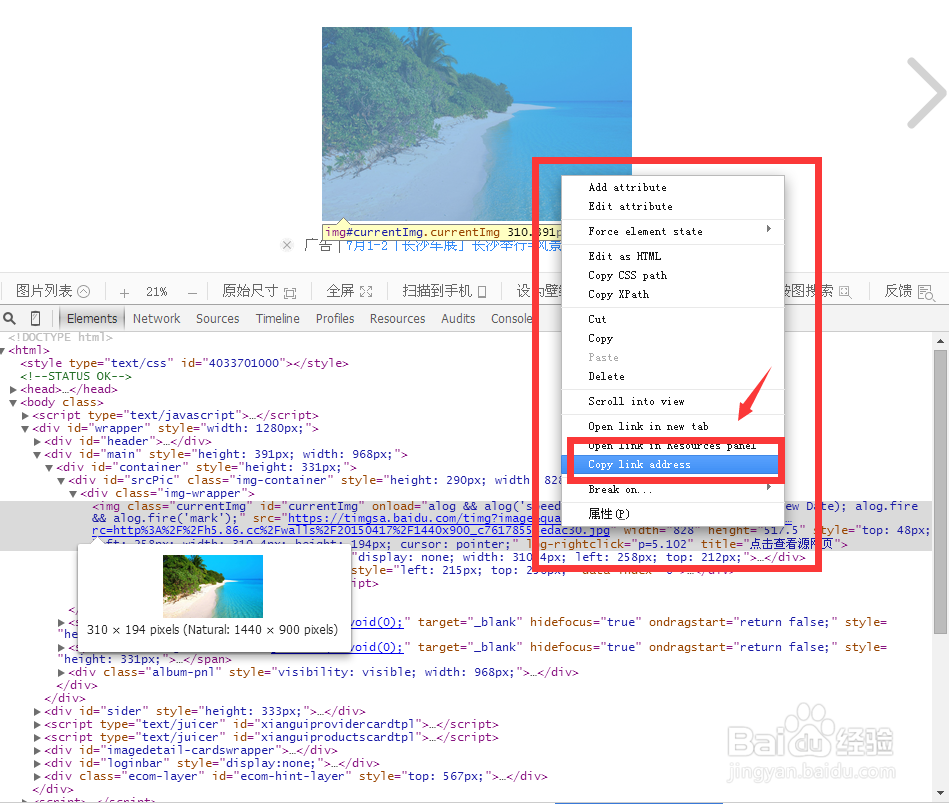The image size is (949, 804).
Task: Click the DevTools vertical scrollbar thumb
Action: [x=940, y=492]
